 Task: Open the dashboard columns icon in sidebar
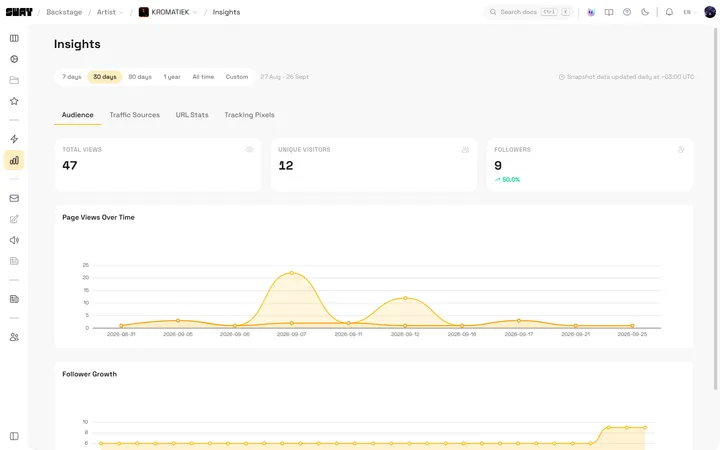(14, 38)
